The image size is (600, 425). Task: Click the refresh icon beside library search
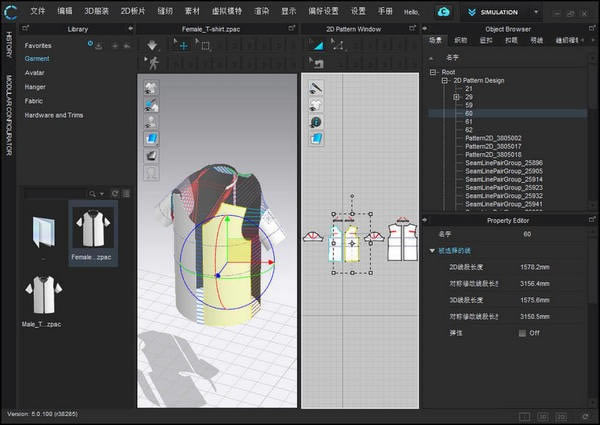tap(115, 193)
